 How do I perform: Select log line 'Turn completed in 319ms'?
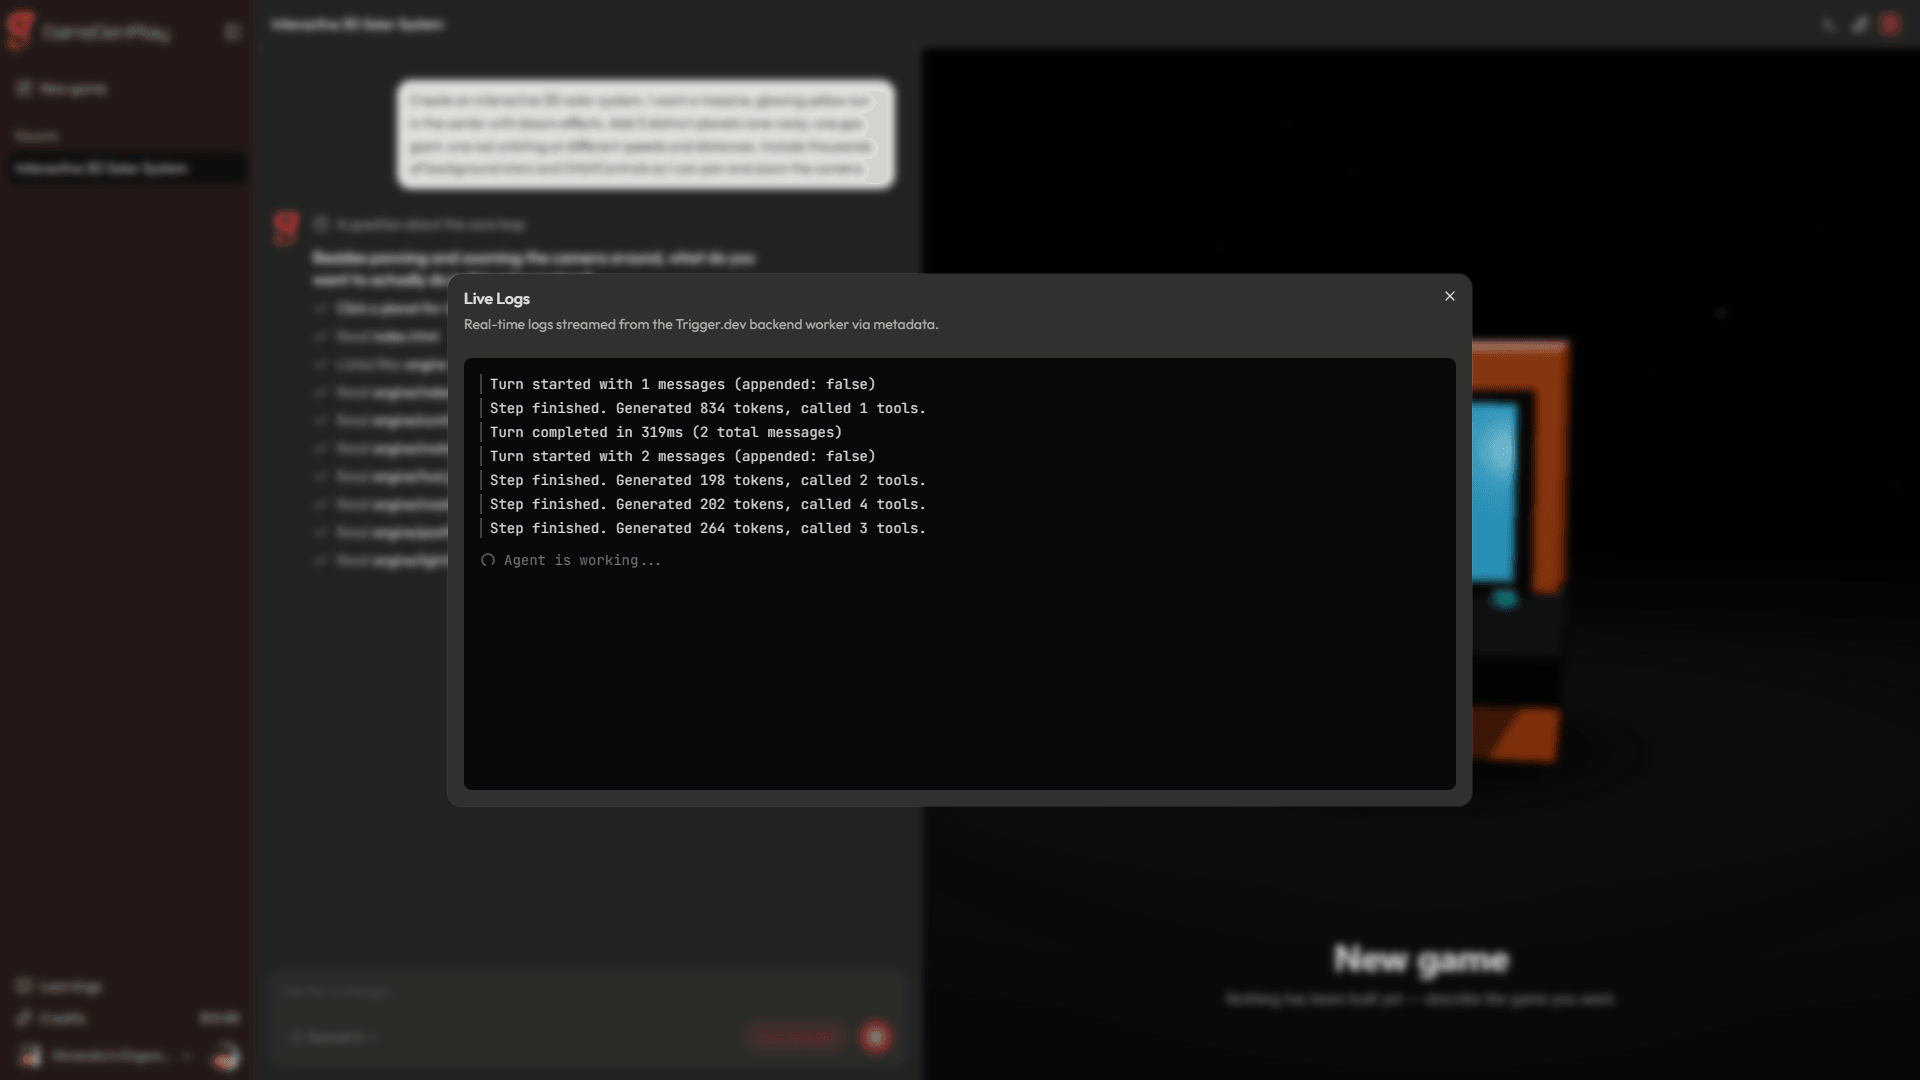pyautogui.click(x=666, y=432)
